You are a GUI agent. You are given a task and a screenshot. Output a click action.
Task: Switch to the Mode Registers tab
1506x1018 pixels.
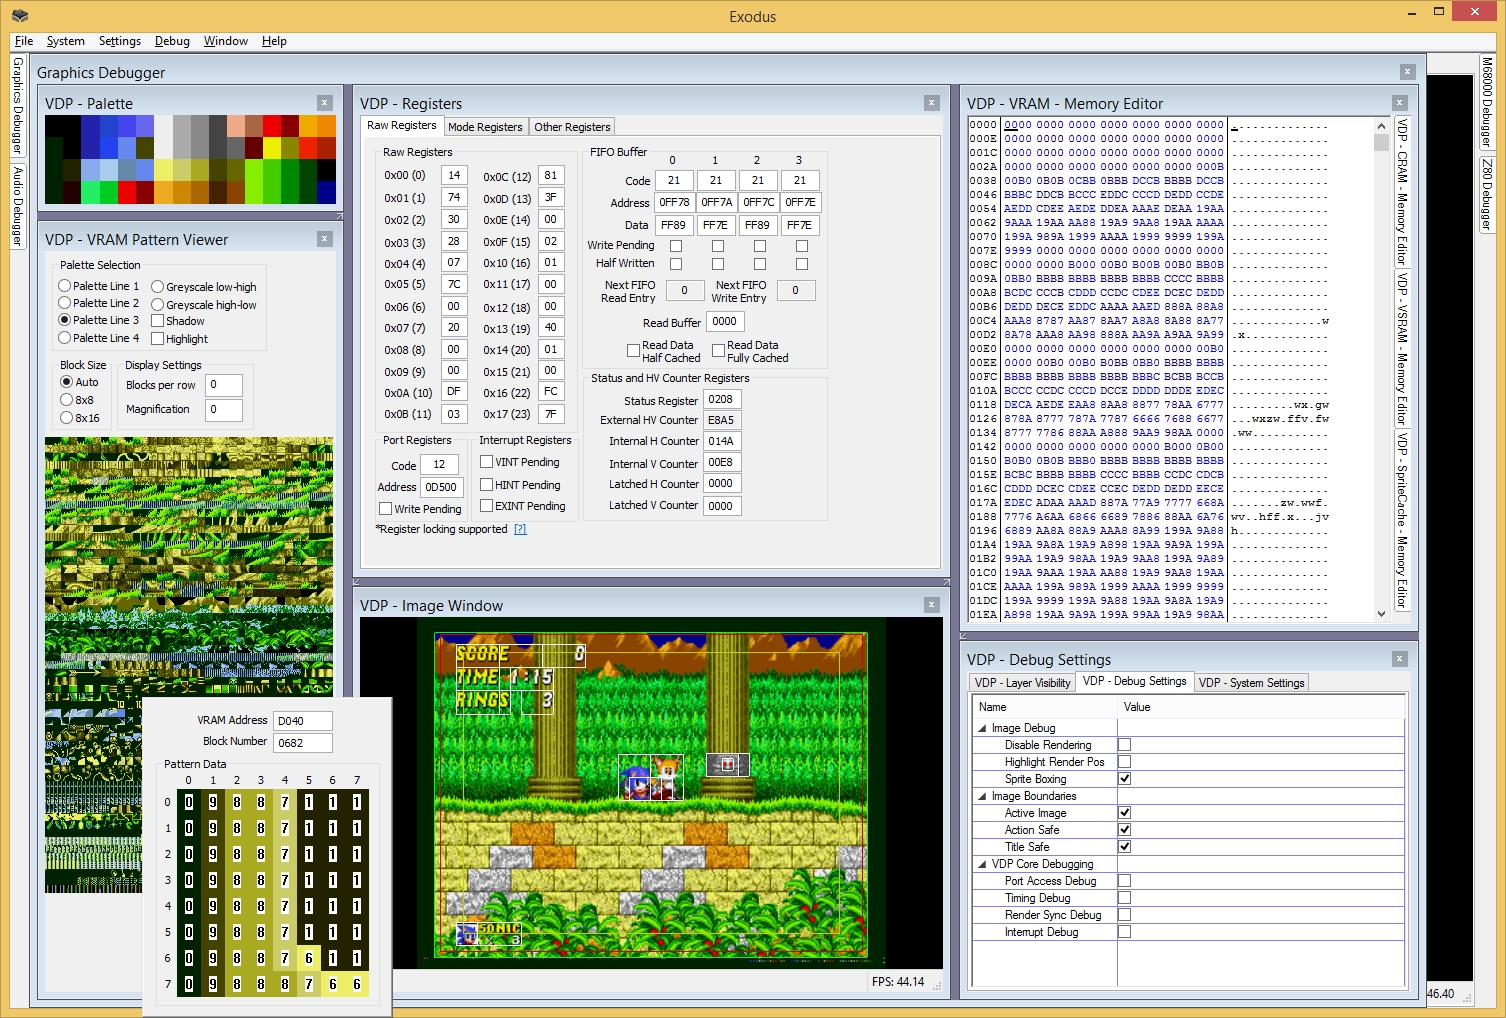click(485, 127)
